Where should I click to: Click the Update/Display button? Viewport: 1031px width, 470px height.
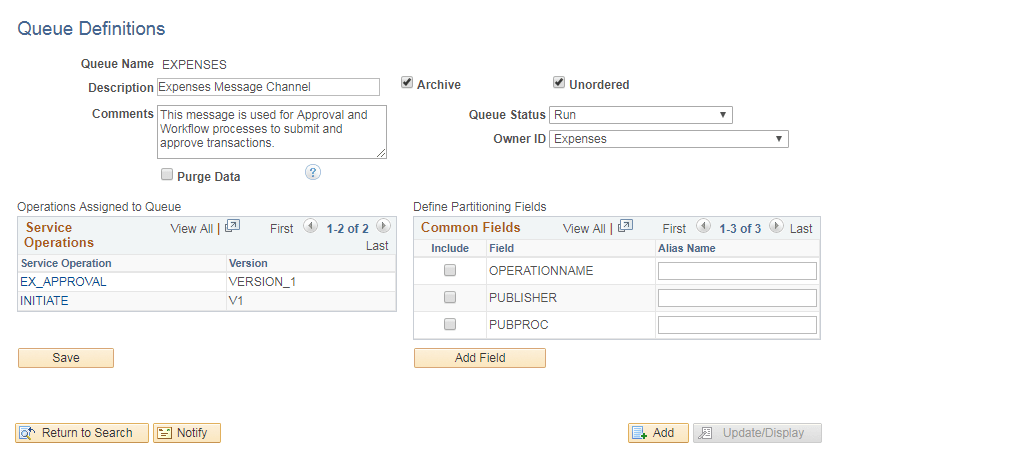click(x=757, y=433)
